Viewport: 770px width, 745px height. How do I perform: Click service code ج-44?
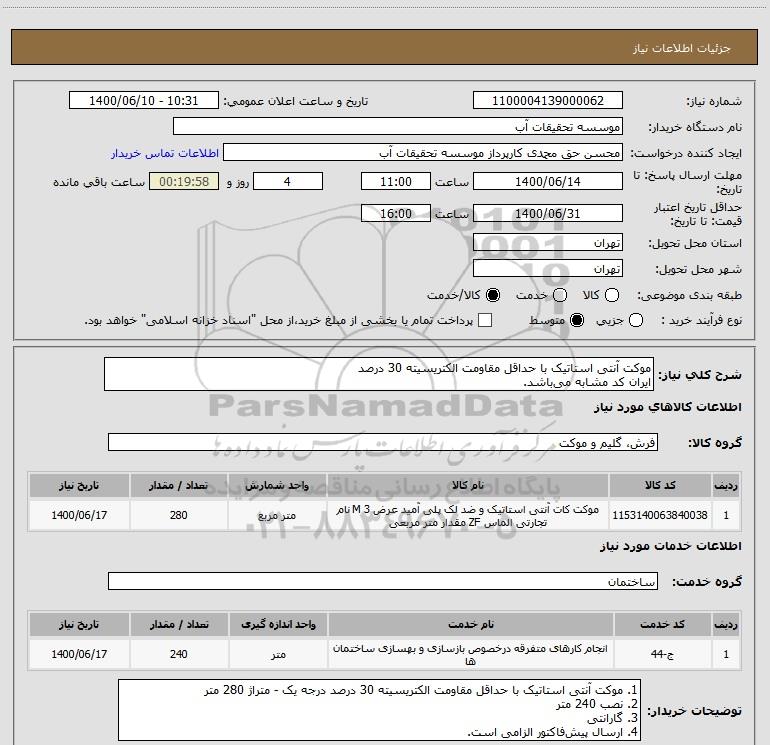click(x=662, y=654)
